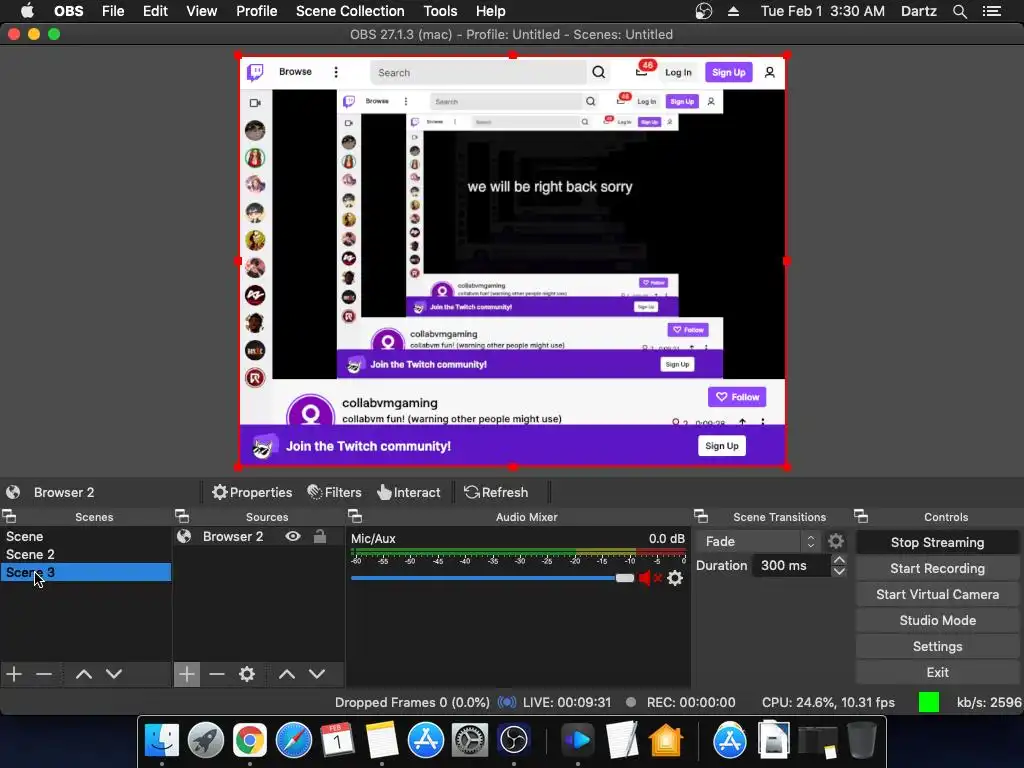Select Scene 3 in Scenes list
Viewport: 1024px width, 768px height.
(x=86, y=572)
